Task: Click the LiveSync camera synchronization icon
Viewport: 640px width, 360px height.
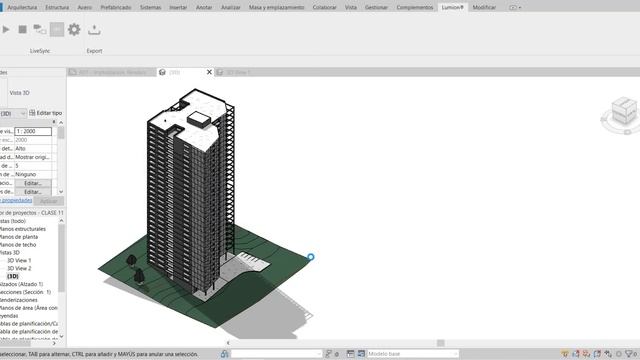Action: [x=40, y=29]
